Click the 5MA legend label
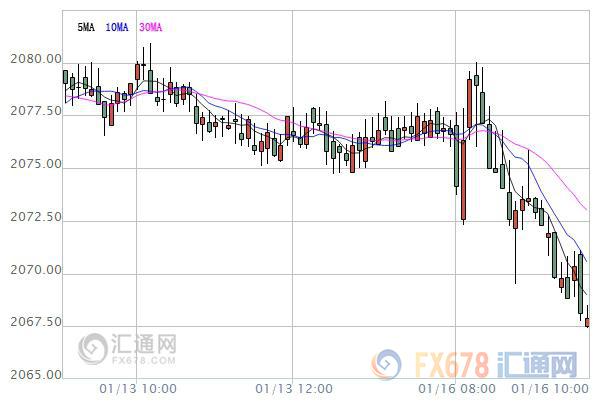This screenshot has height=401, width=595. coord(86,27)
